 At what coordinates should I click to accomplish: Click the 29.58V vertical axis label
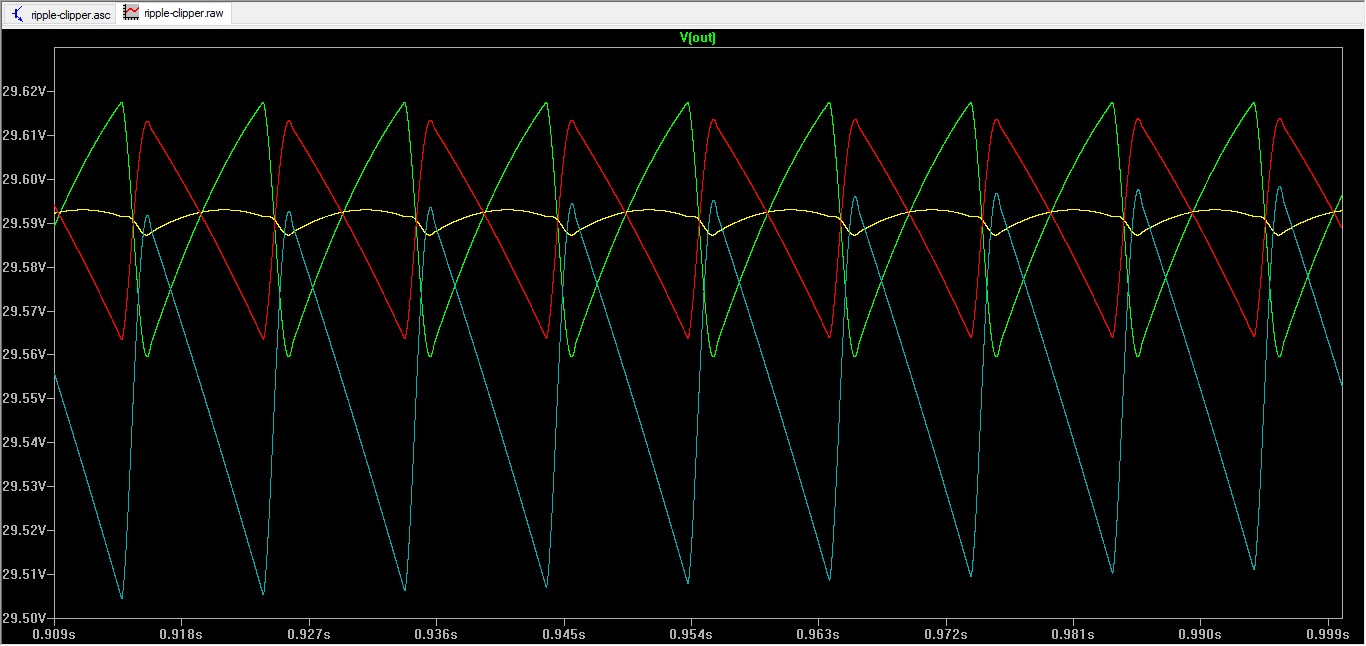coord(25,267)
